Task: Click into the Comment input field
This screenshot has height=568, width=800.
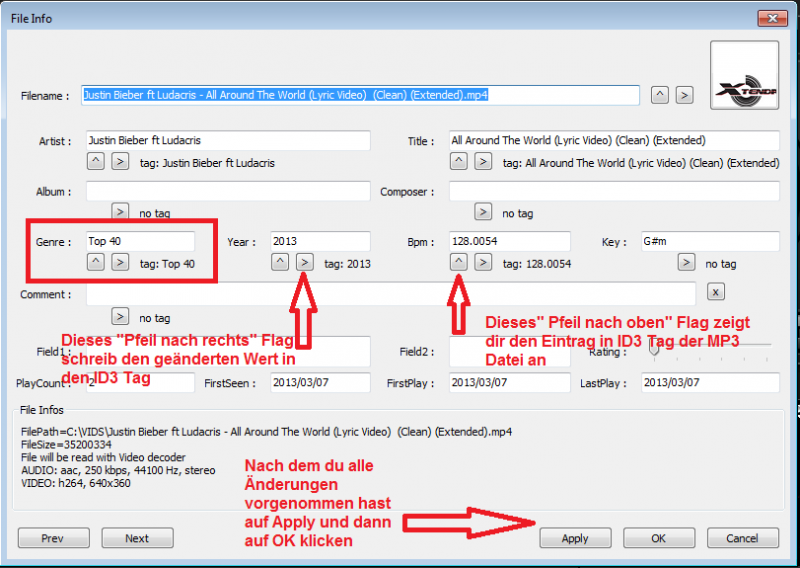Action: point(391,294)
